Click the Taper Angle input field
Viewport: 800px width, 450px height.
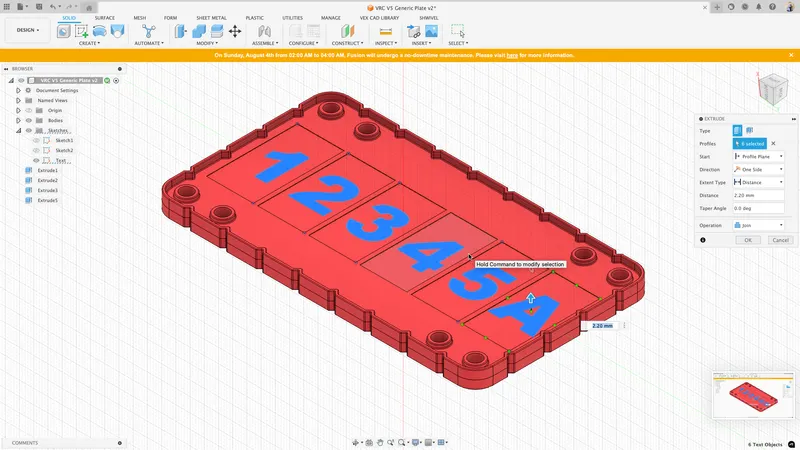tap(758, 208)
